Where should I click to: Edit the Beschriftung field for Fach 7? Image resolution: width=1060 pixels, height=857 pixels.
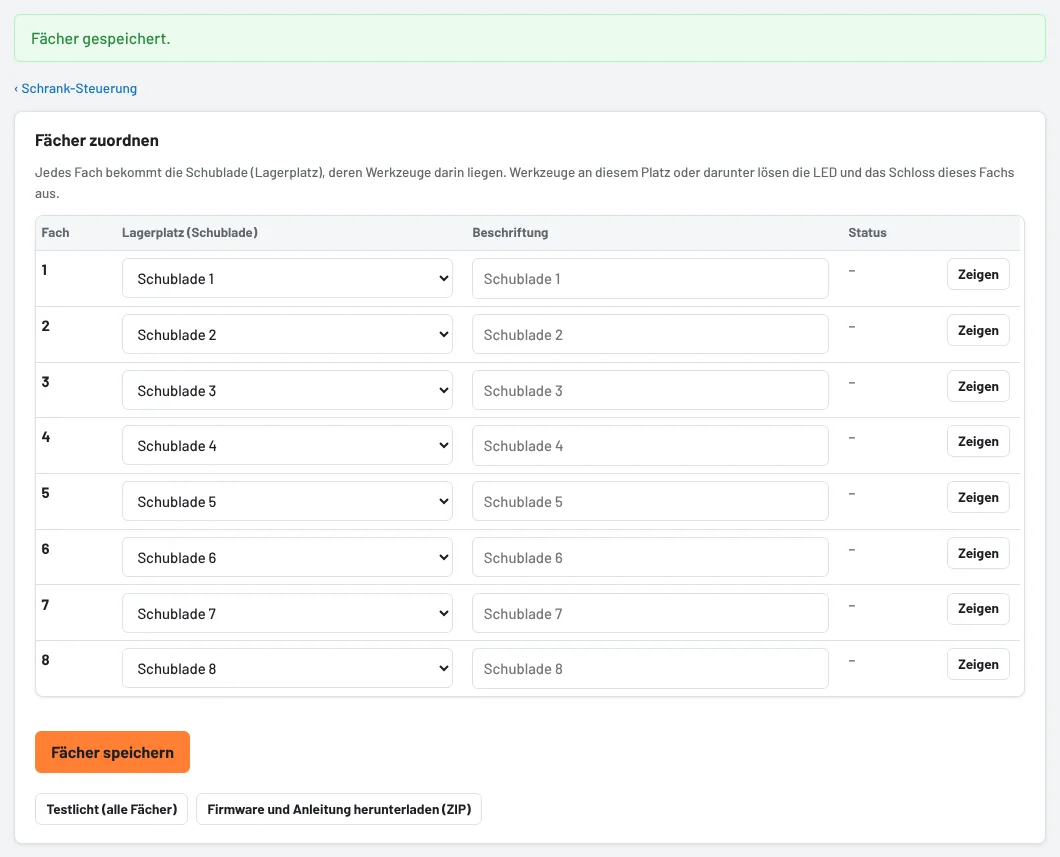coord(650,613)
